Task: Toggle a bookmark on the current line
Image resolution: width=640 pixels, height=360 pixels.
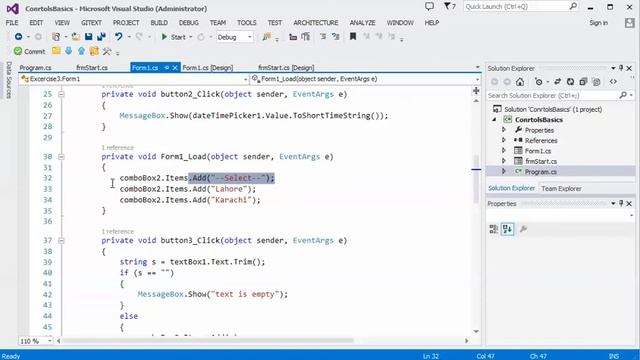Action: (x=353, y=37)
